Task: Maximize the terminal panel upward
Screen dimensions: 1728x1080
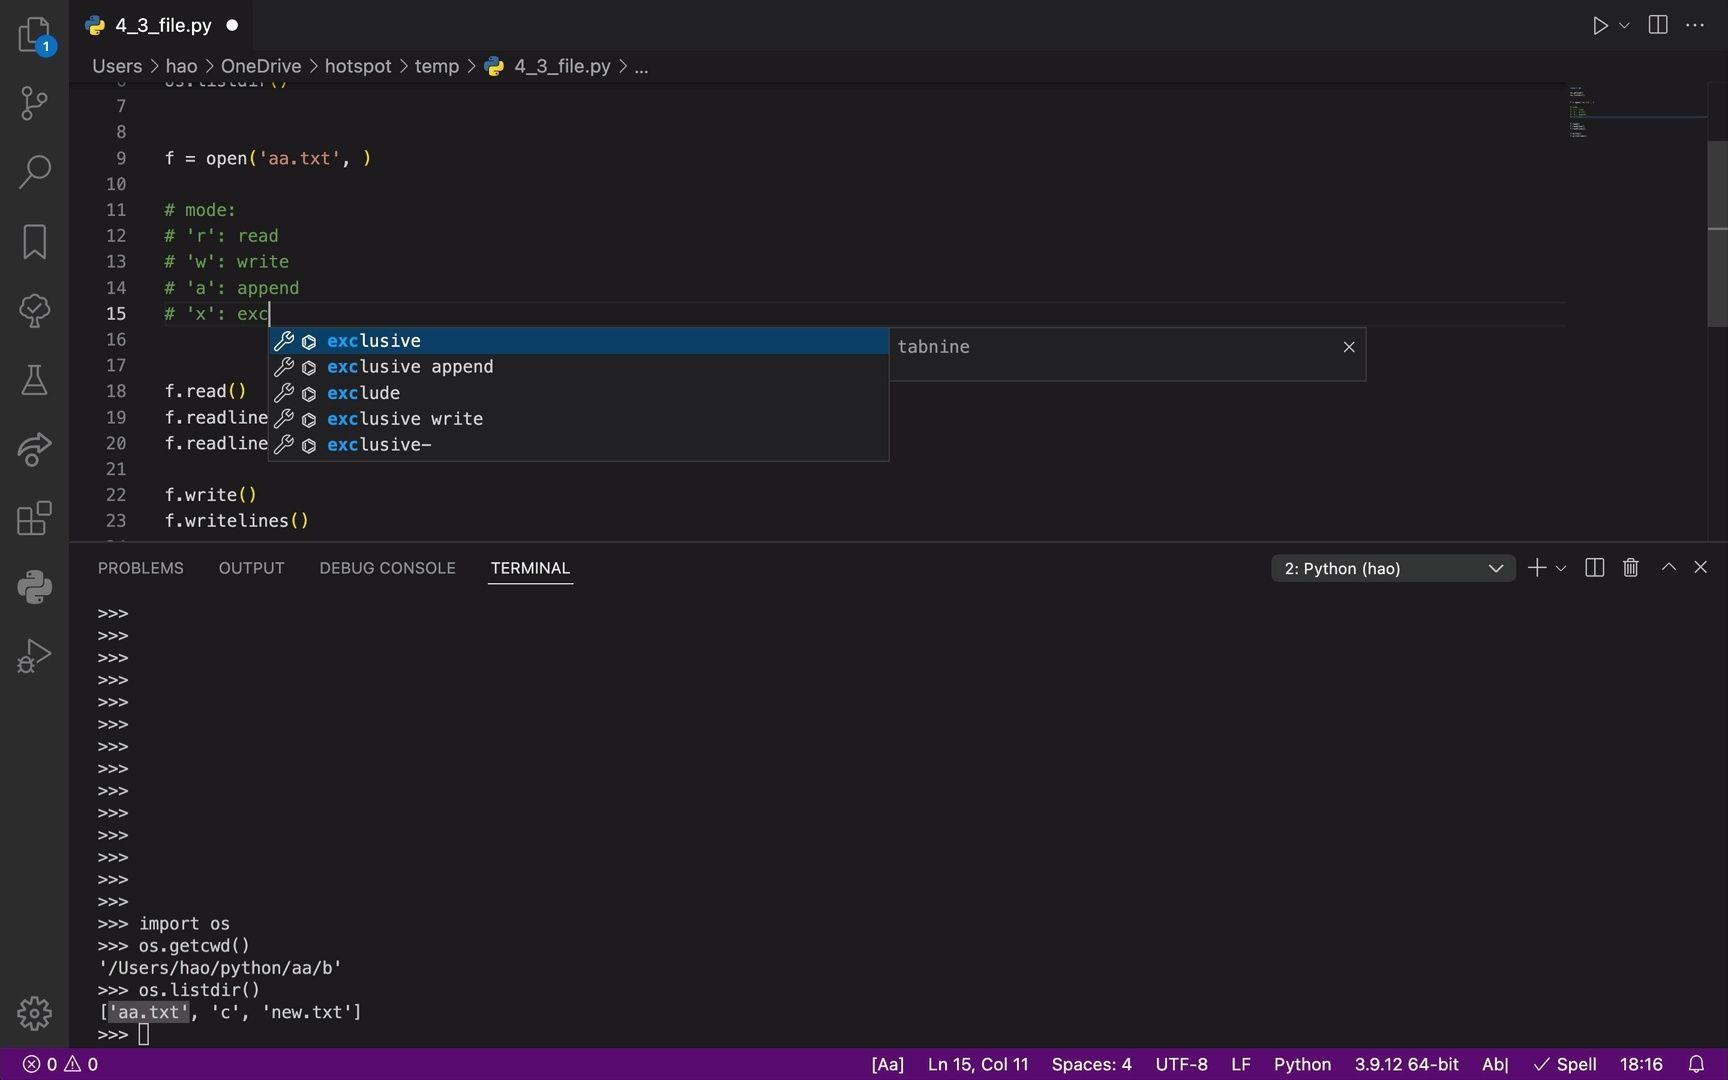Action: click(1667, 567)
